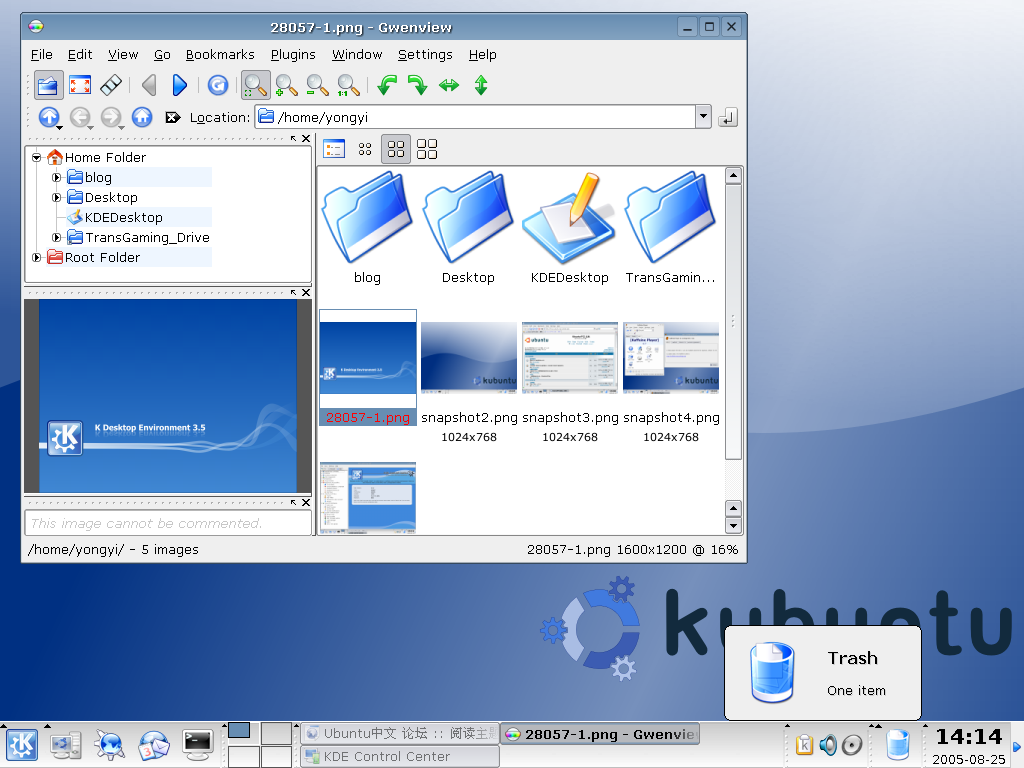Close the folder tree panel

click(x=306, y=138)
